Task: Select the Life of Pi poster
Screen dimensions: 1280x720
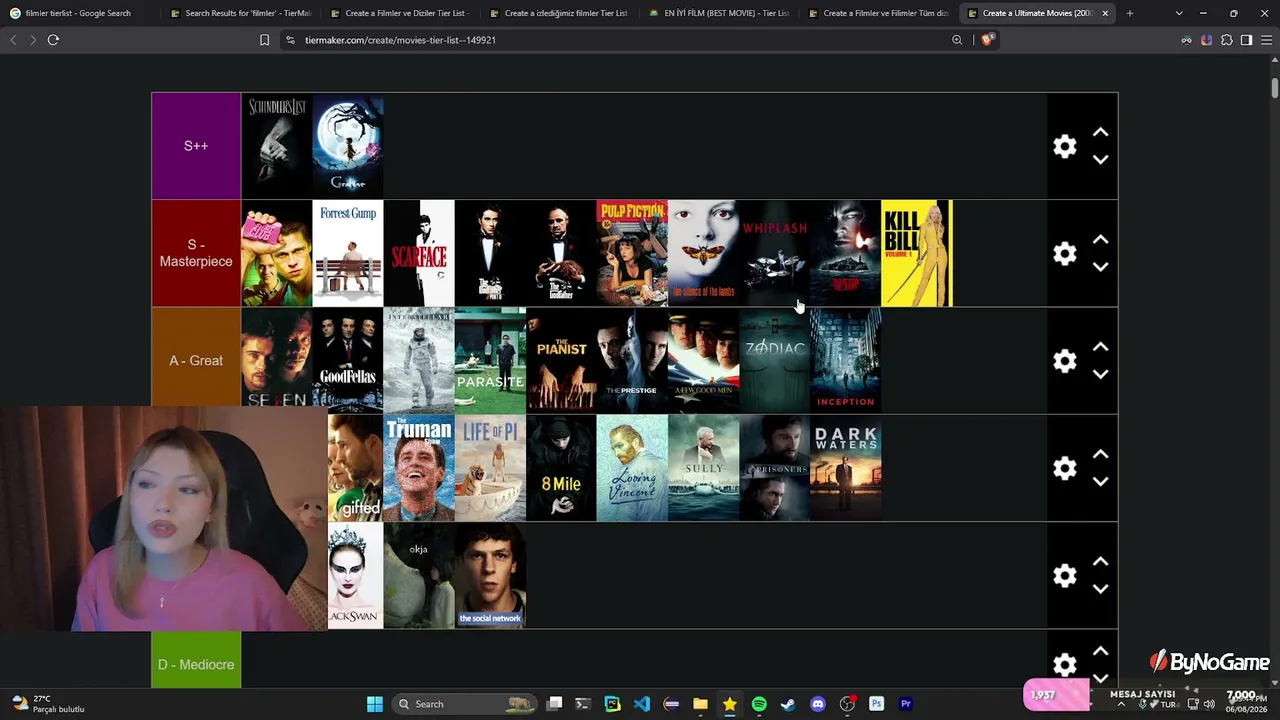Action: 490,468
